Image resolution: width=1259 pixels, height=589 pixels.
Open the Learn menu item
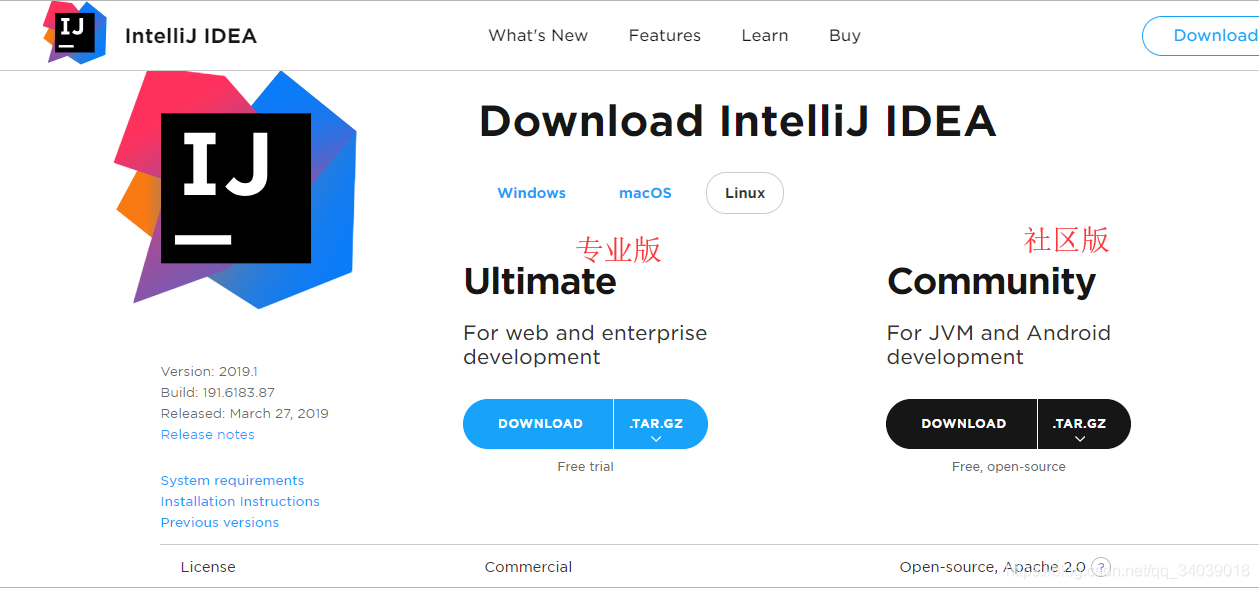point(765,36)
